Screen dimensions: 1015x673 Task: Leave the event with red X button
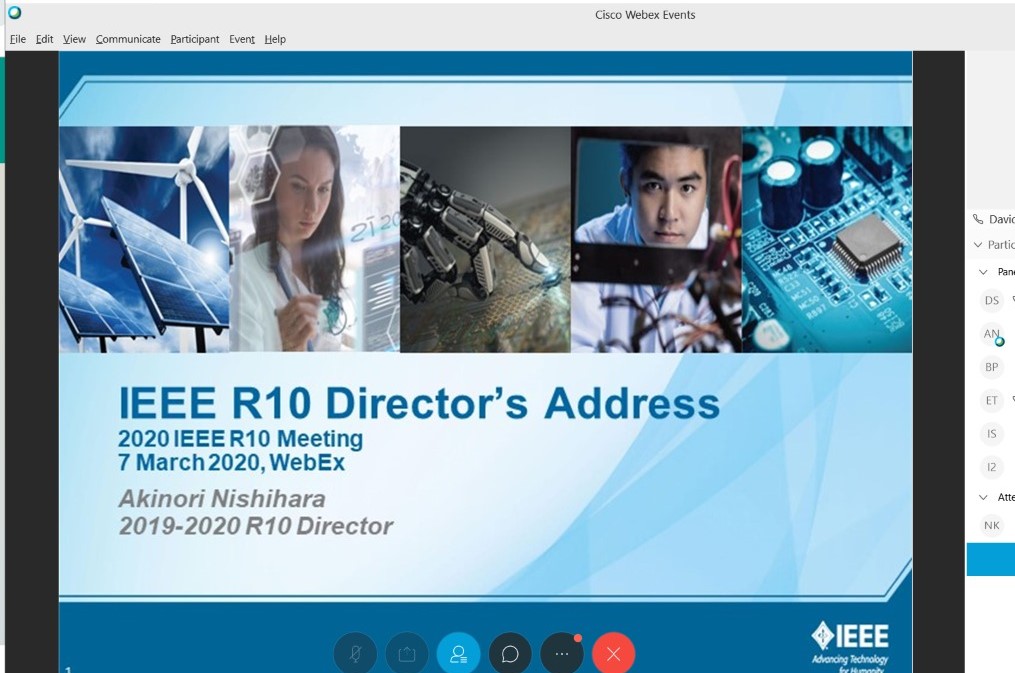click(614, 654)
